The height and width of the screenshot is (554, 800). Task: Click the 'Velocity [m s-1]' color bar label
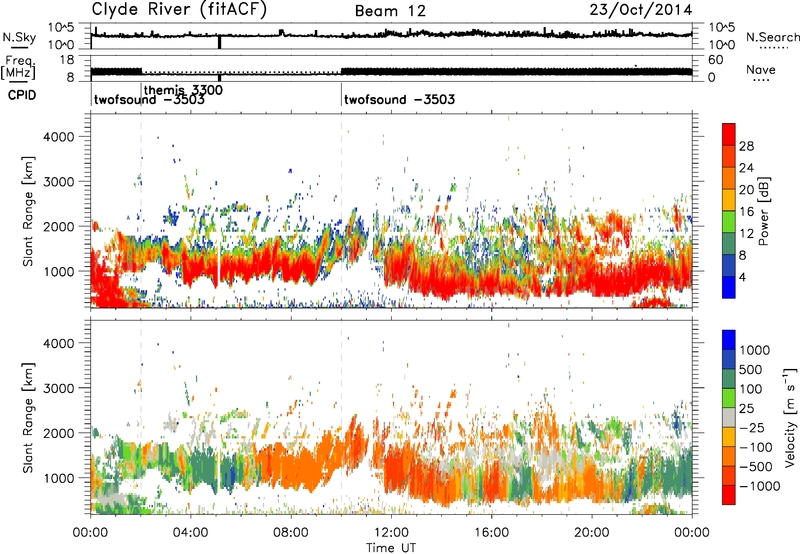coord(790,417)
